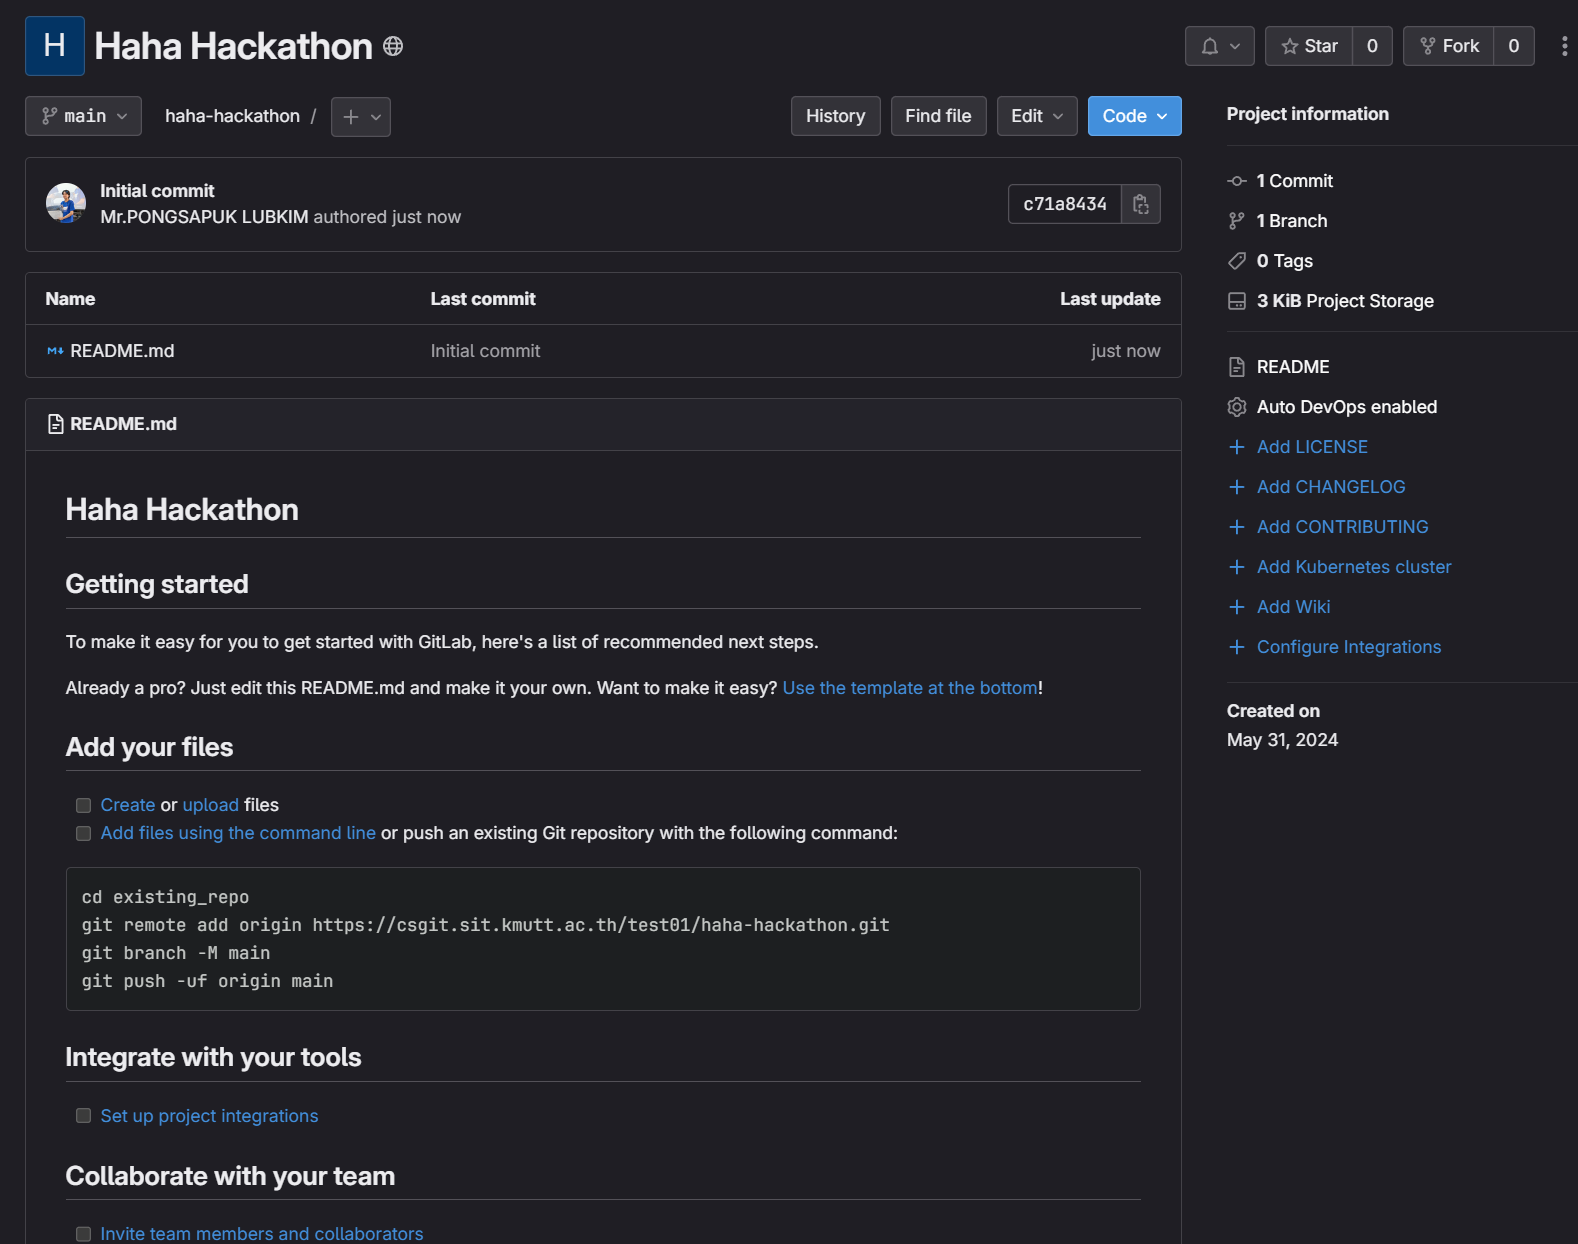The height and width of the screenshot is (1244, 1578).
Task: Click commit SHA c71a8434
Action: [x=1065, y=204]
